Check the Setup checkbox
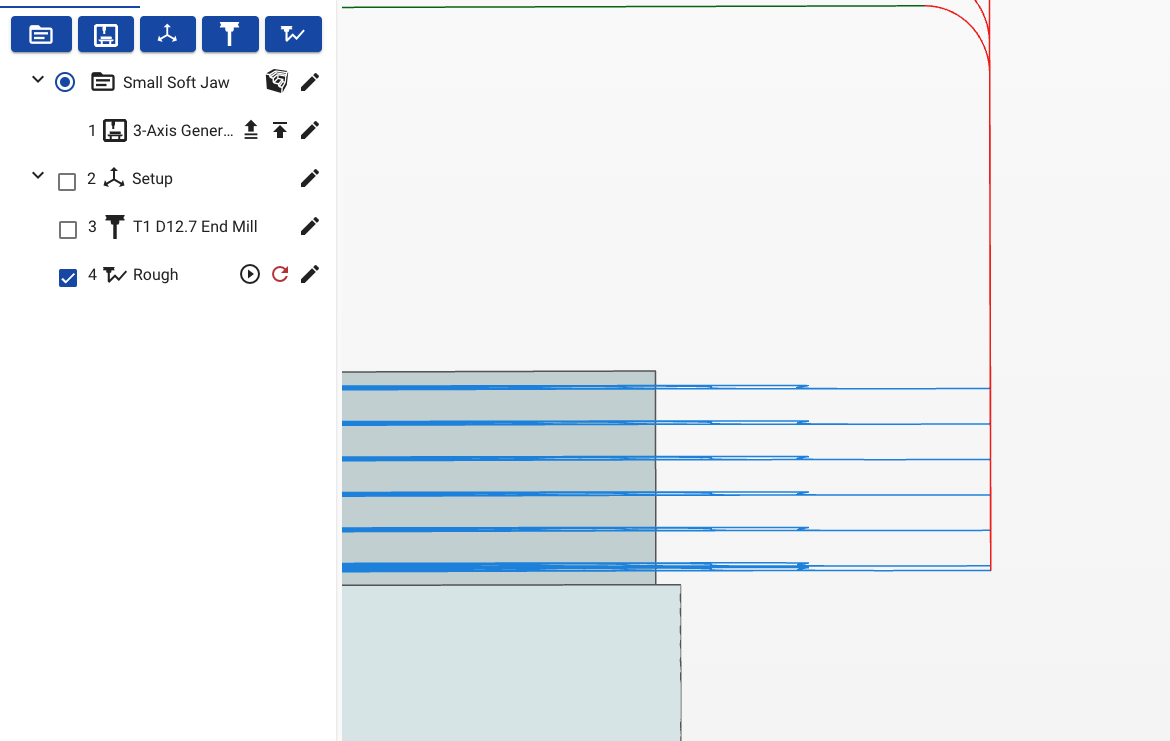 click(x=67, y=182)
